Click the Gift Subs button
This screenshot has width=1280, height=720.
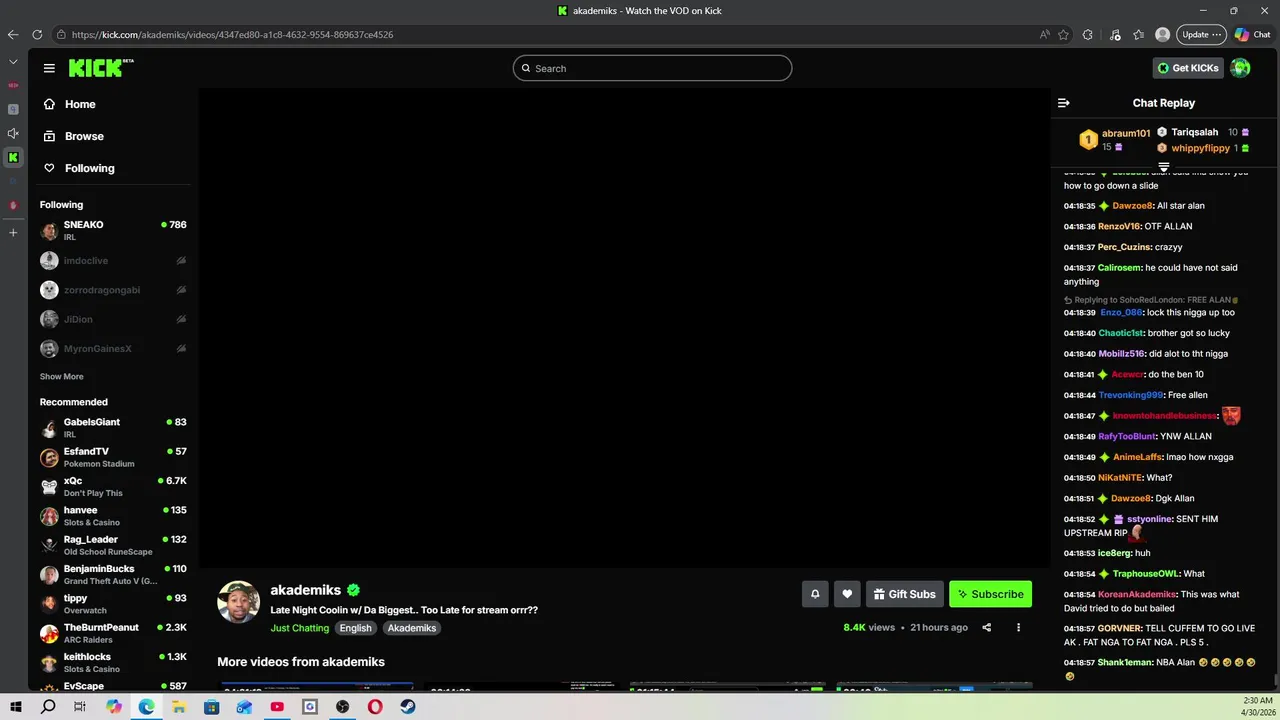904,594
